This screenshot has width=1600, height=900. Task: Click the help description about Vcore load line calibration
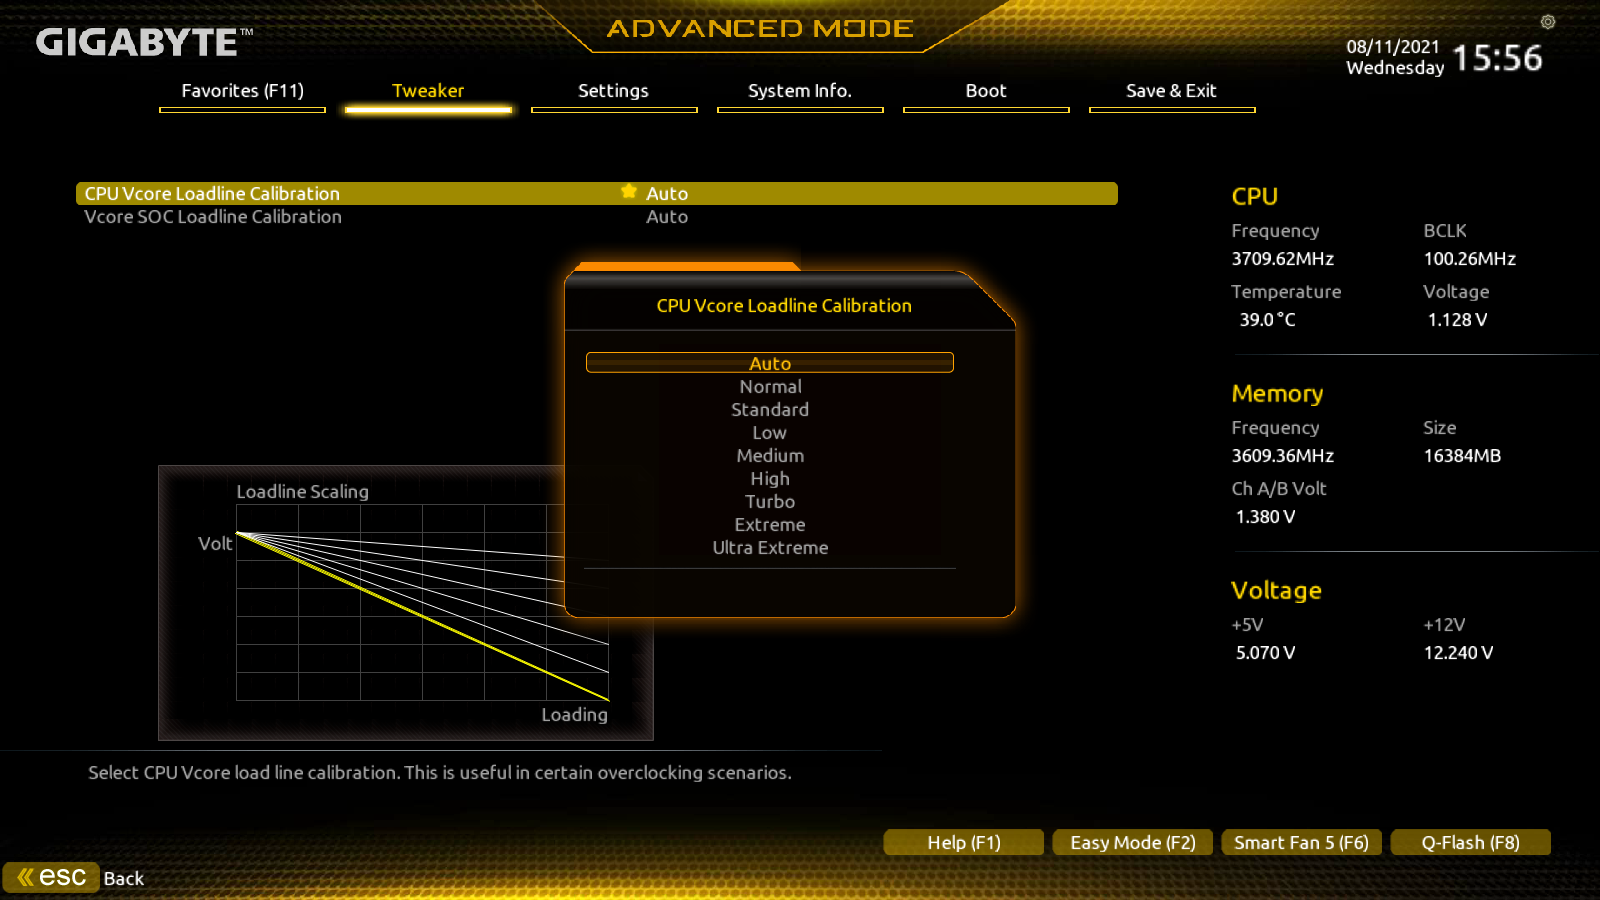(440, 773)
